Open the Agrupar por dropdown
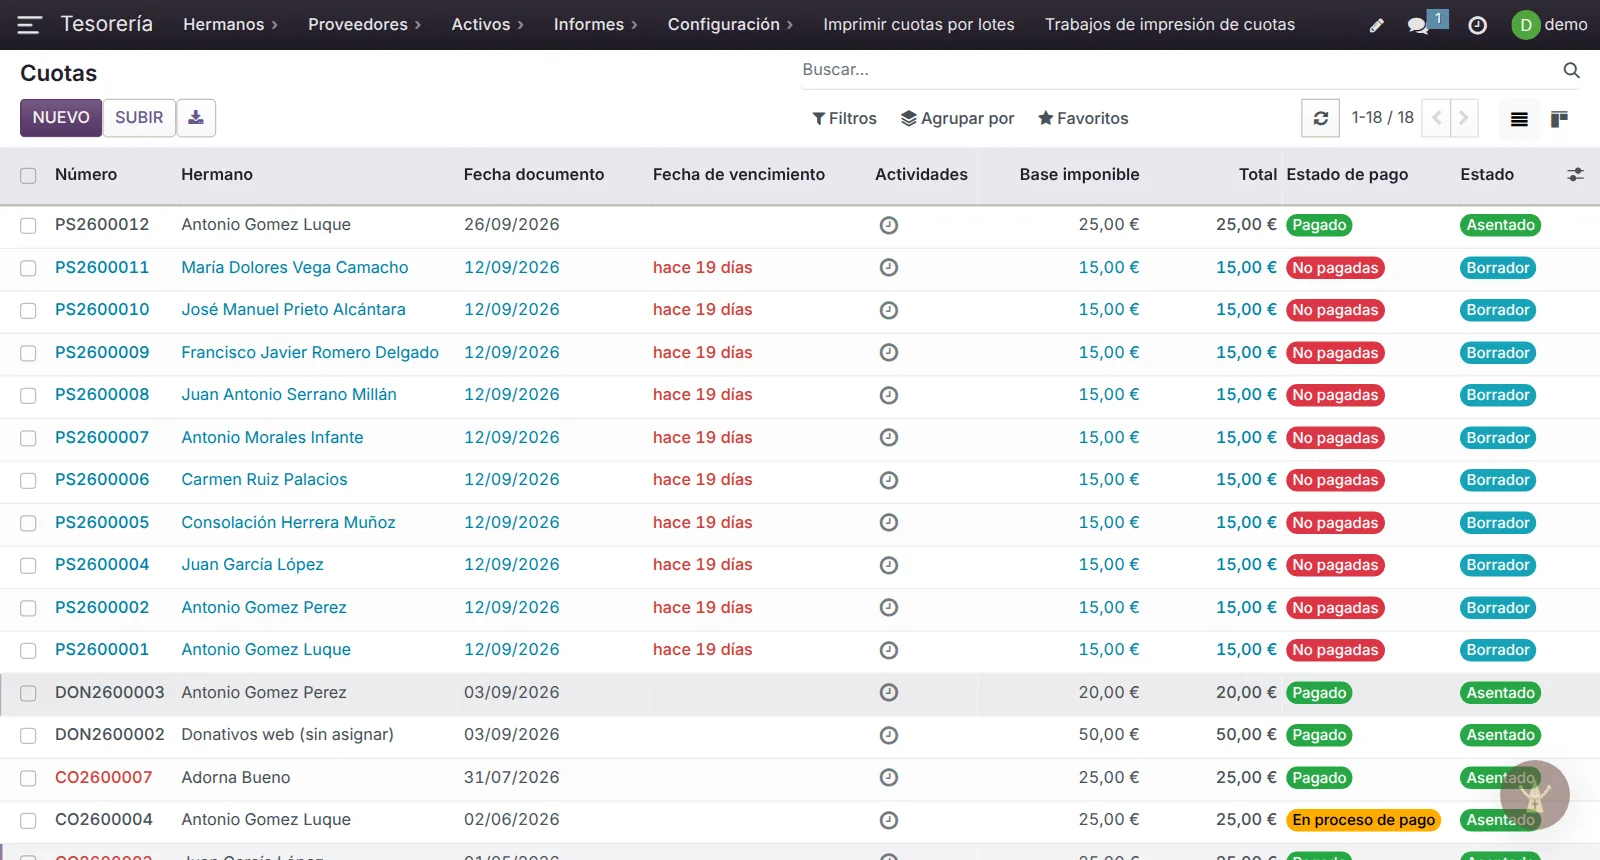The height and width of the screenshot is (860, 1600). (957, 118)
